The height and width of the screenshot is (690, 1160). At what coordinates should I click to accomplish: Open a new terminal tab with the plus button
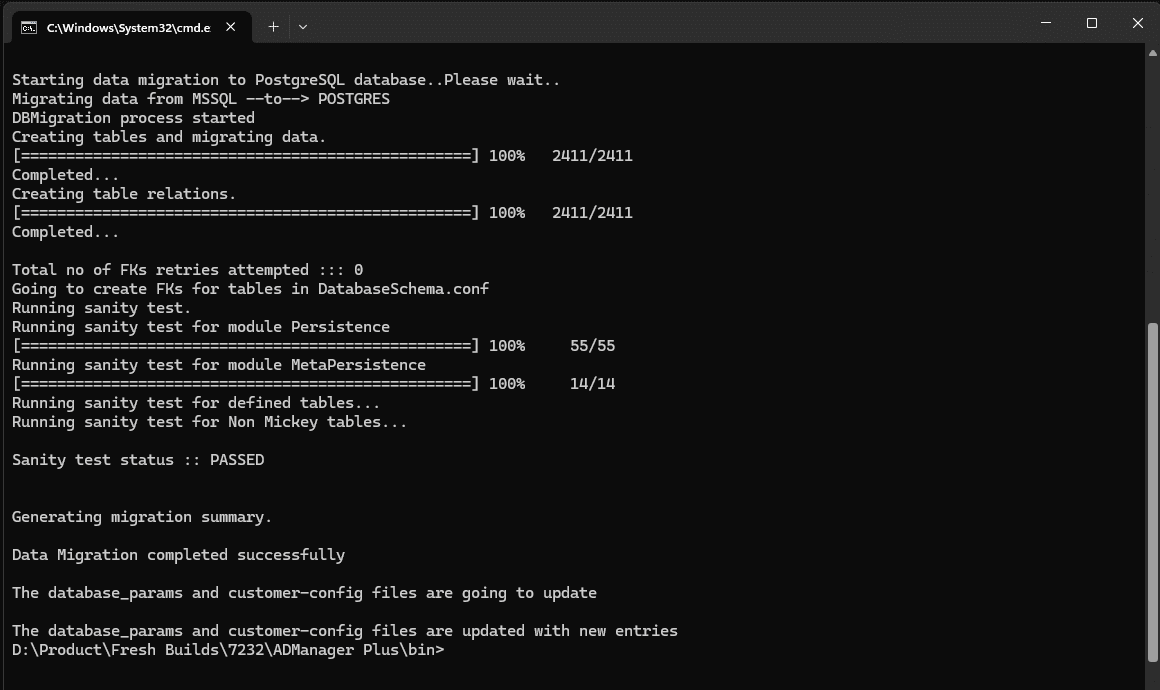click(x=272, y=27)
